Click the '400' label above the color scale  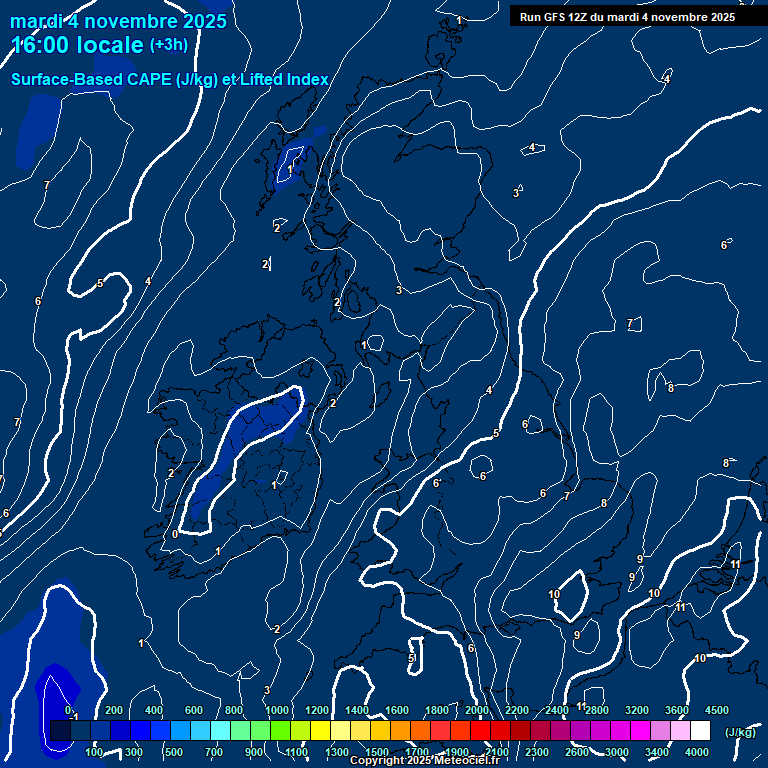[x=154, y=710]
